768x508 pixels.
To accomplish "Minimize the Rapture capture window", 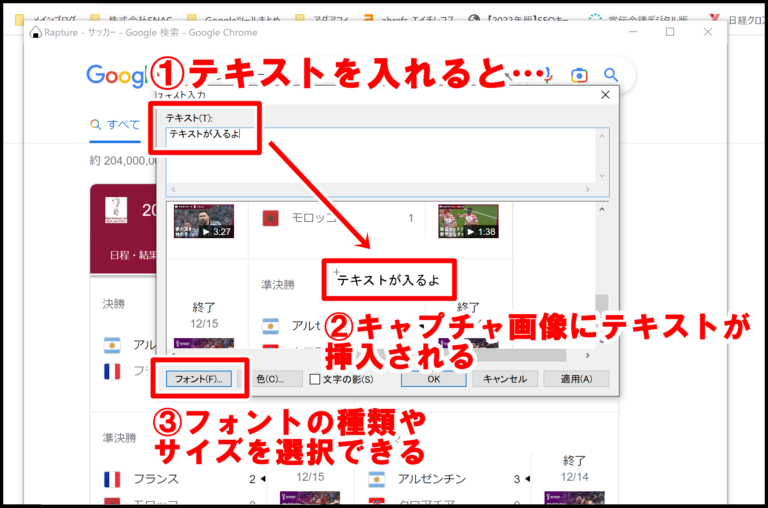I will pos(633,32).
